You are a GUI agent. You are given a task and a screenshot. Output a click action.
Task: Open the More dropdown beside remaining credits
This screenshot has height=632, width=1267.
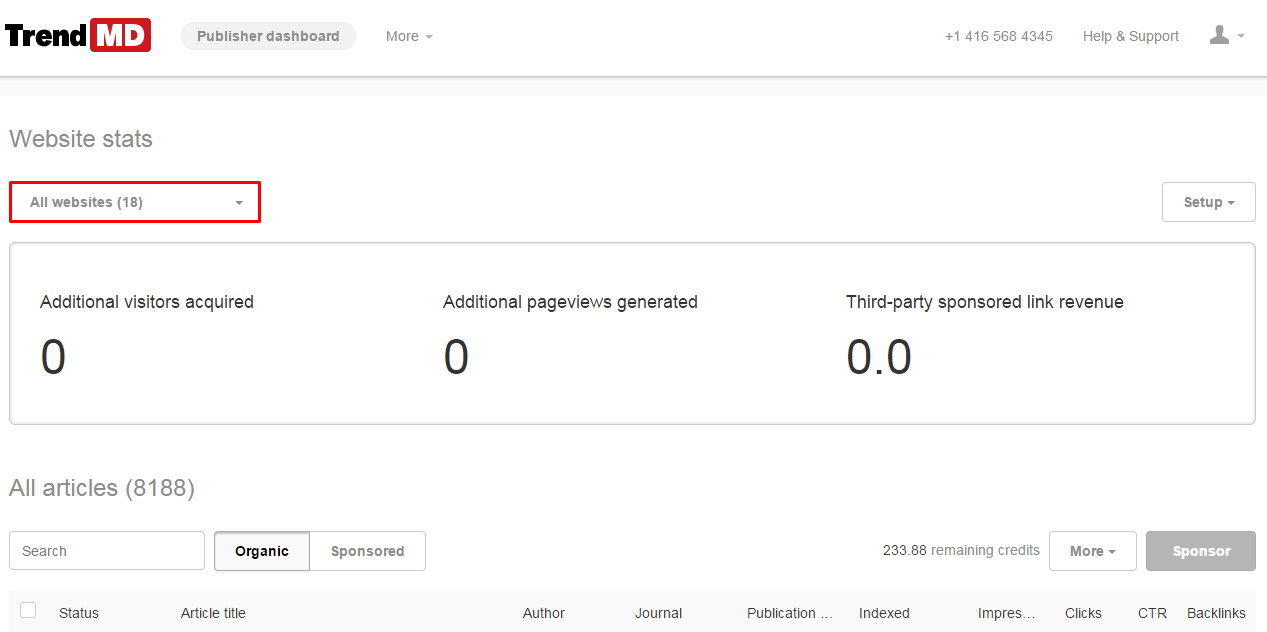(x=1092, y=551)
